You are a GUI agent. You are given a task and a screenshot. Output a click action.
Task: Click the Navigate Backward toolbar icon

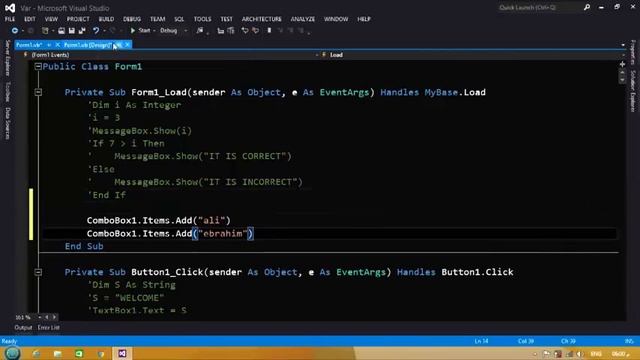pos(15,31)
